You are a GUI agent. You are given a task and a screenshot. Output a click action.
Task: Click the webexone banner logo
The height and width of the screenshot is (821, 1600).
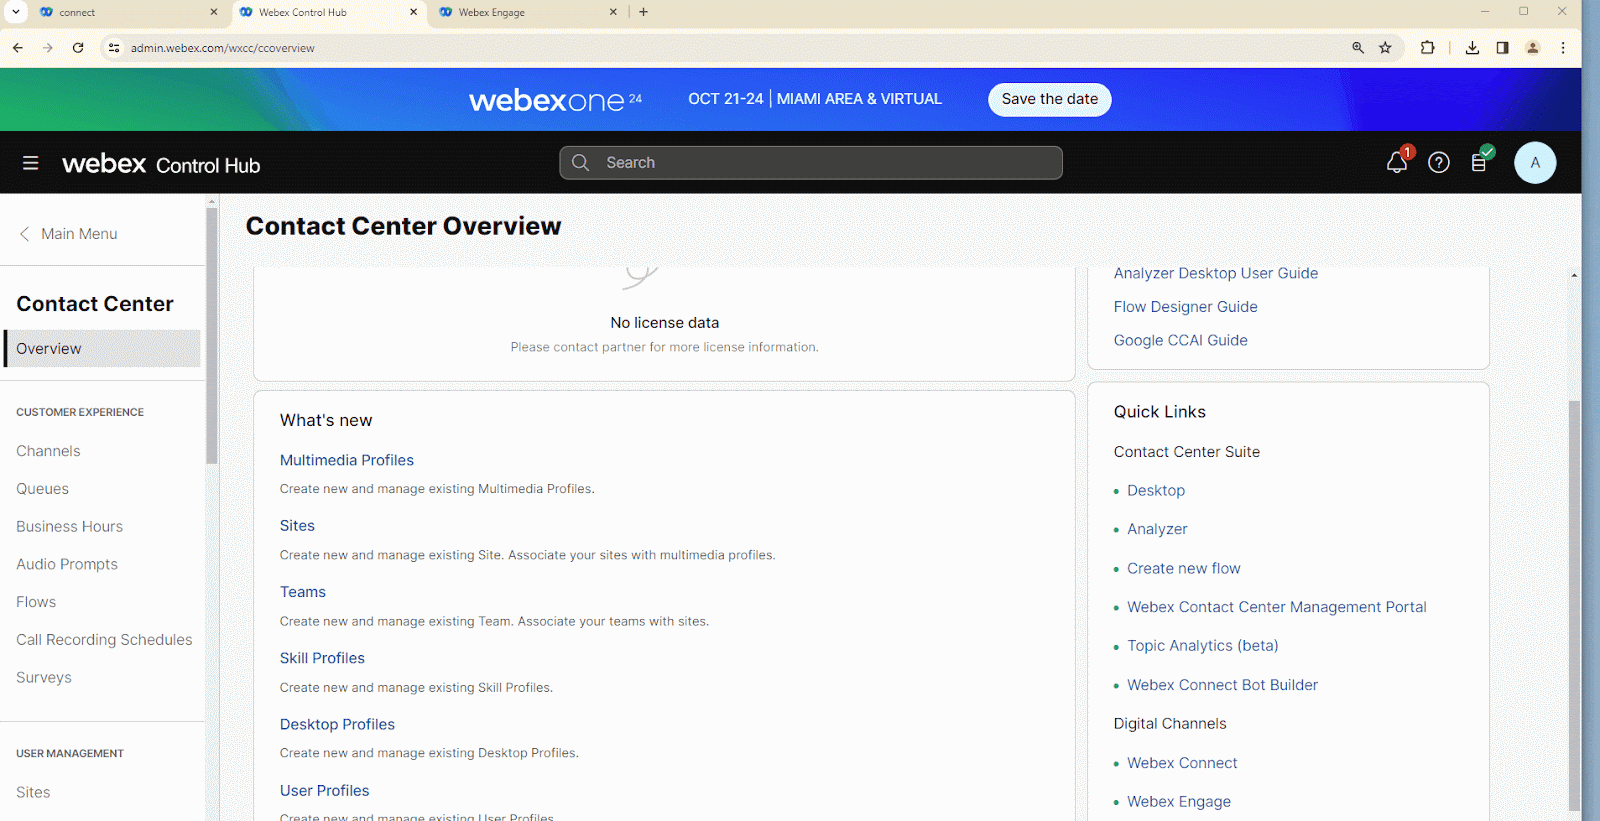click(x=555, y=100)
